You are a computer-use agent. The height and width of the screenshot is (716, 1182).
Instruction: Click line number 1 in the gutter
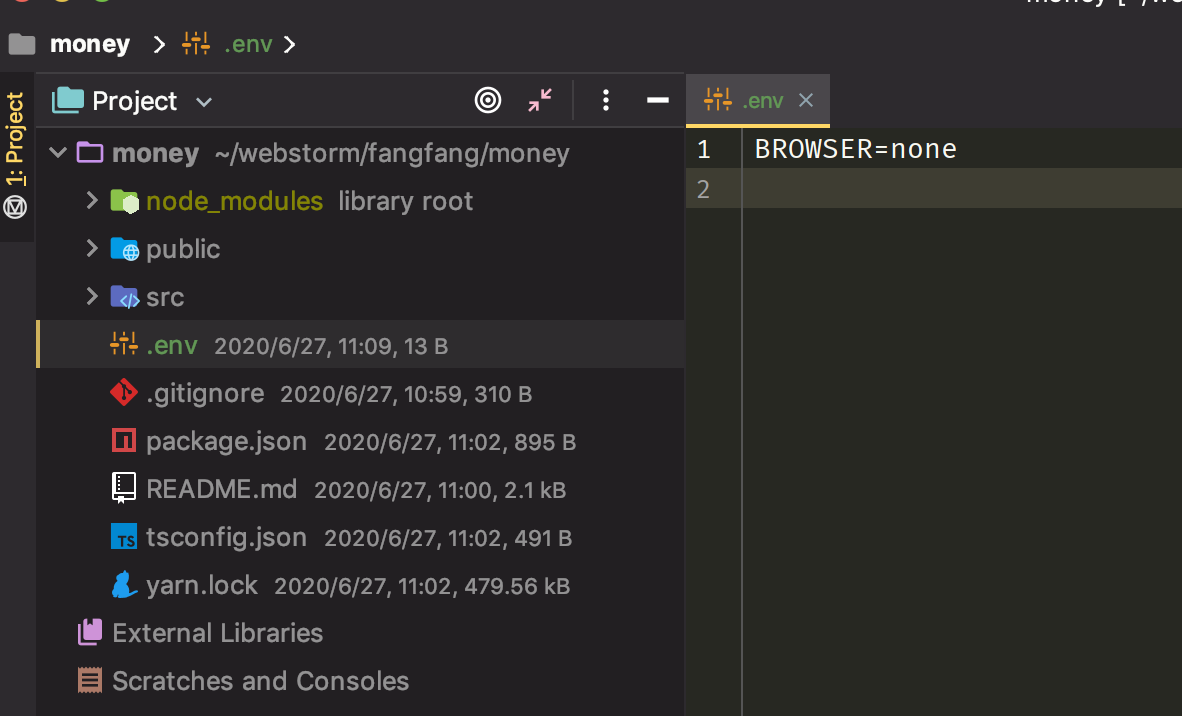tap(703, 149)
